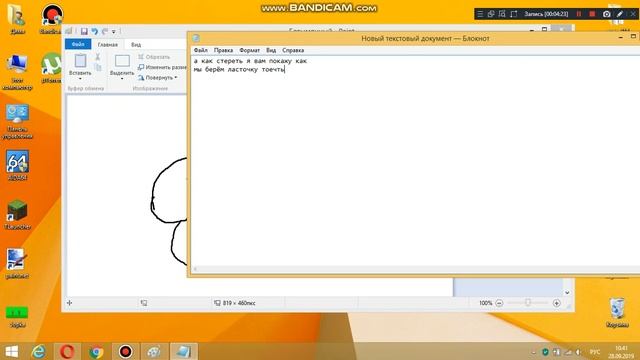
Task: Stop the Bandicam recording
Action: pyautogui.click(x=592, y=14)
